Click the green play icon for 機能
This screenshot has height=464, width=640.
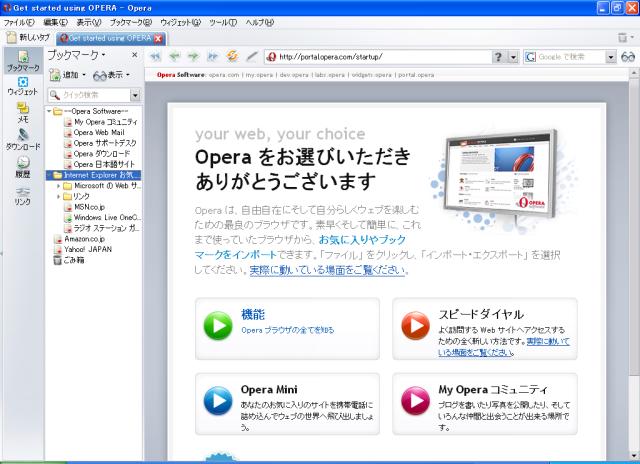218,325
